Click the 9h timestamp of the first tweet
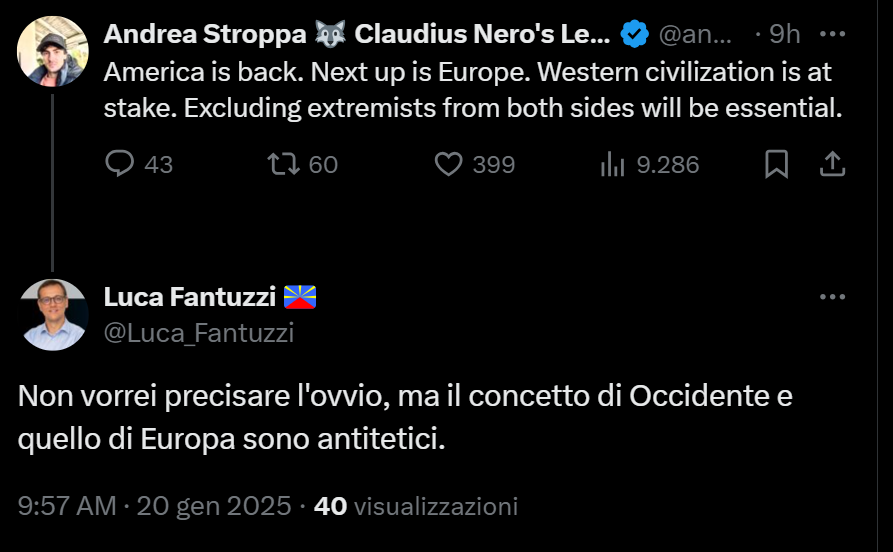This screenshot has width=893, height=552. [x=784, y=34]
